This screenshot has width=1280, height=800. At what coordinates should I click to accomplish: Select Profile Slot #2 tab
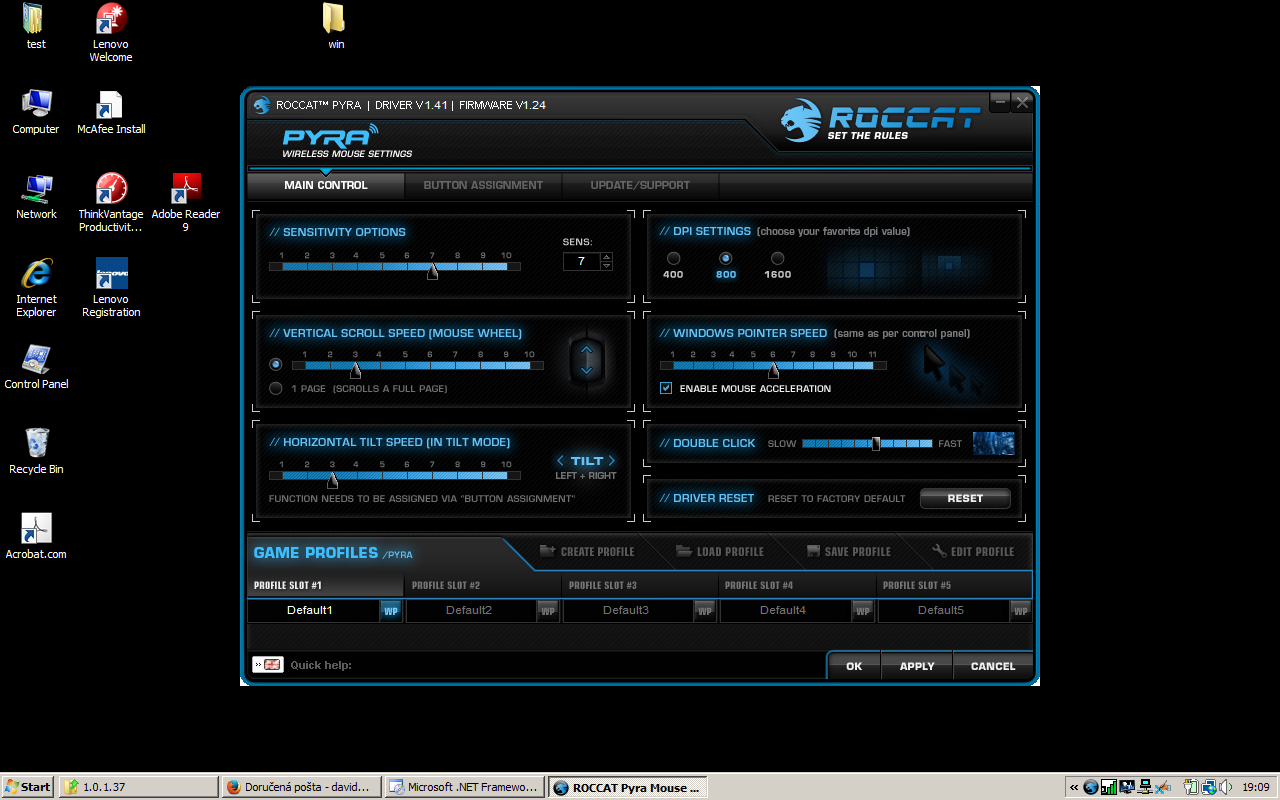482,585
